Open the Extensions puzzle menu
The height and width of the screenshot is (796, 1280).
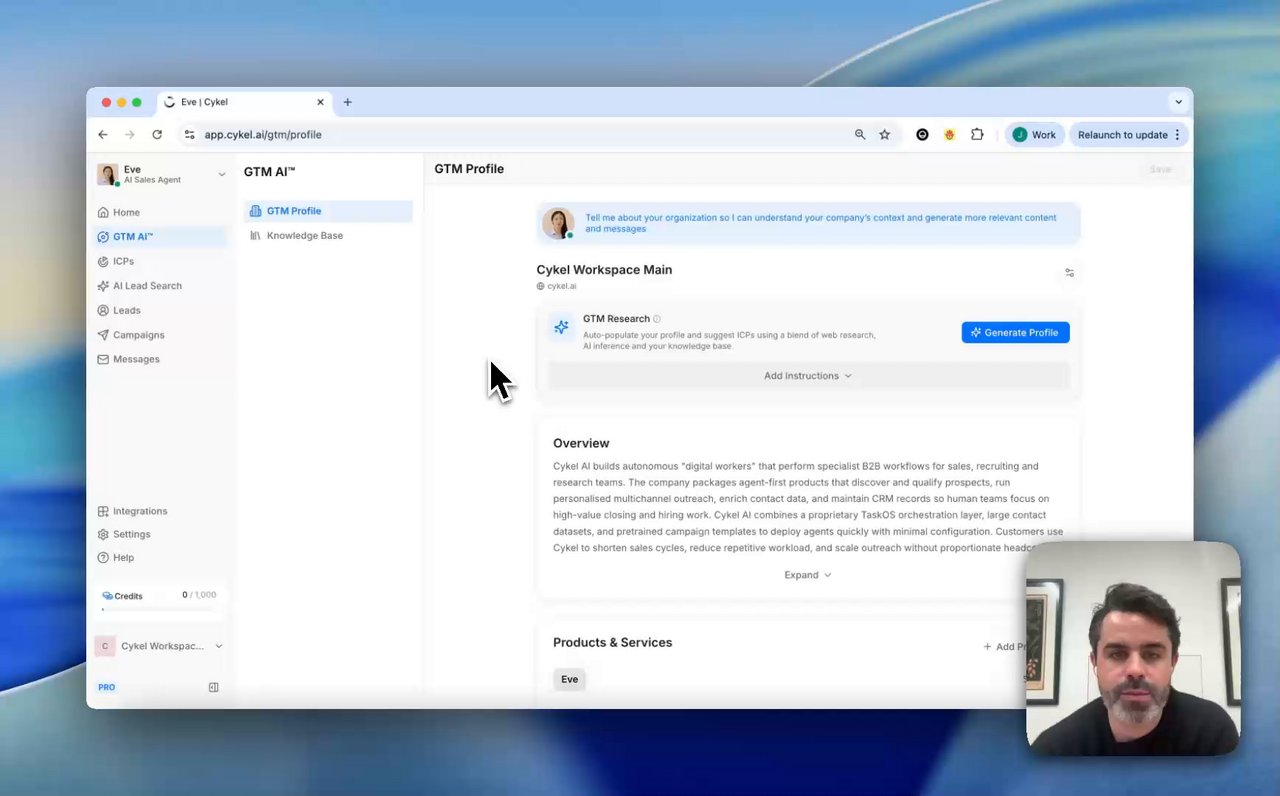[977, 135]
